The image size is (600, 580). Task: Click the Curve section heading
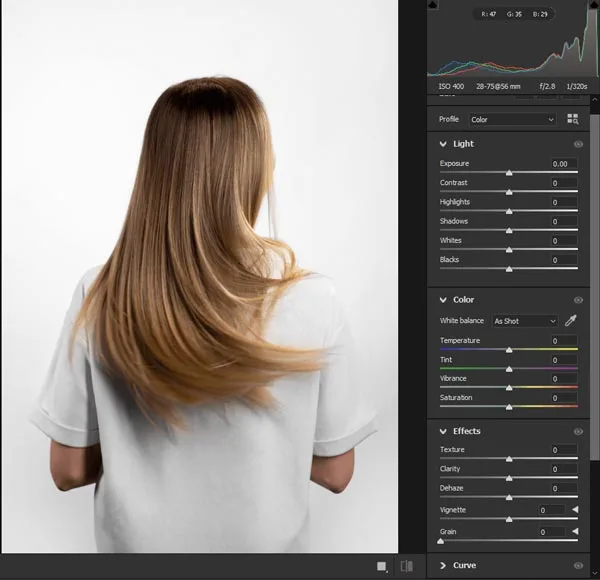(465, 565)
